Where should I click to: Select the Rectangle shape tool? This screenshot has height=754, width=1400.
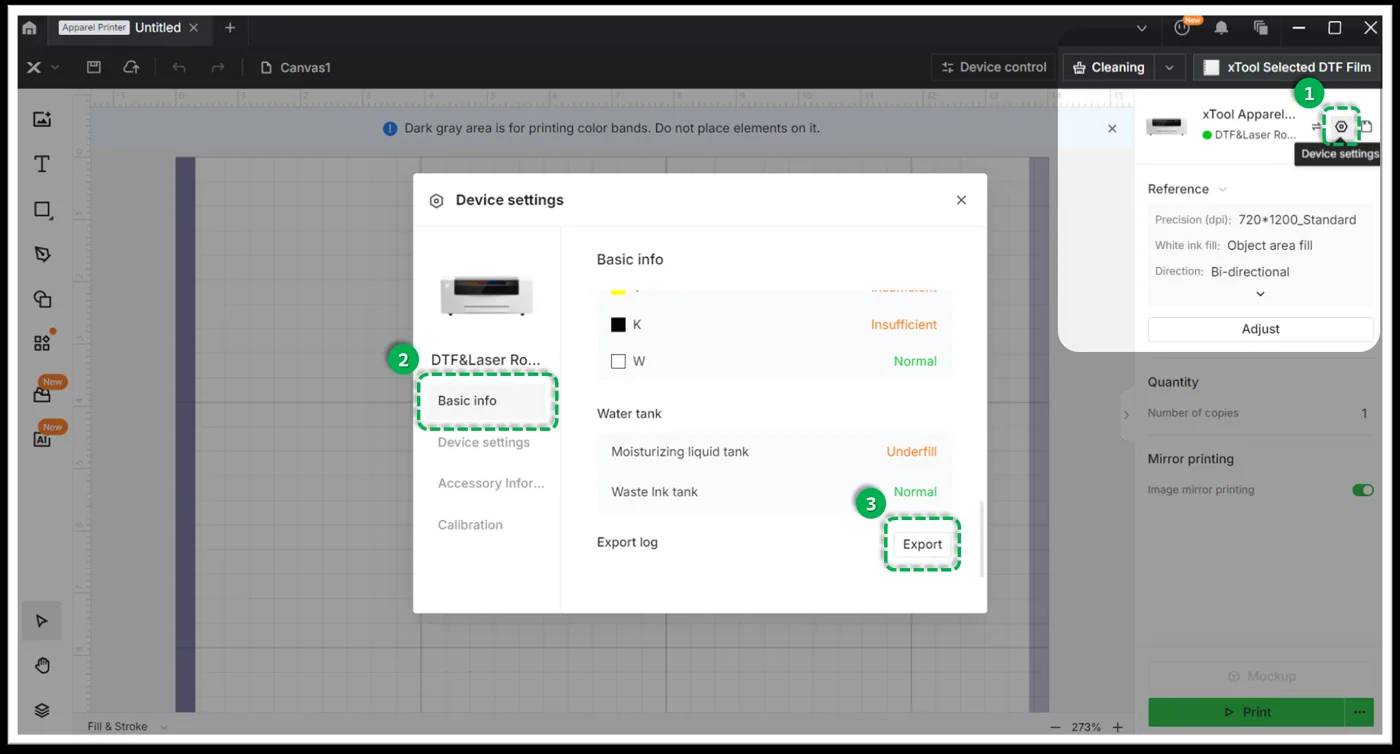tap(42, 210)
